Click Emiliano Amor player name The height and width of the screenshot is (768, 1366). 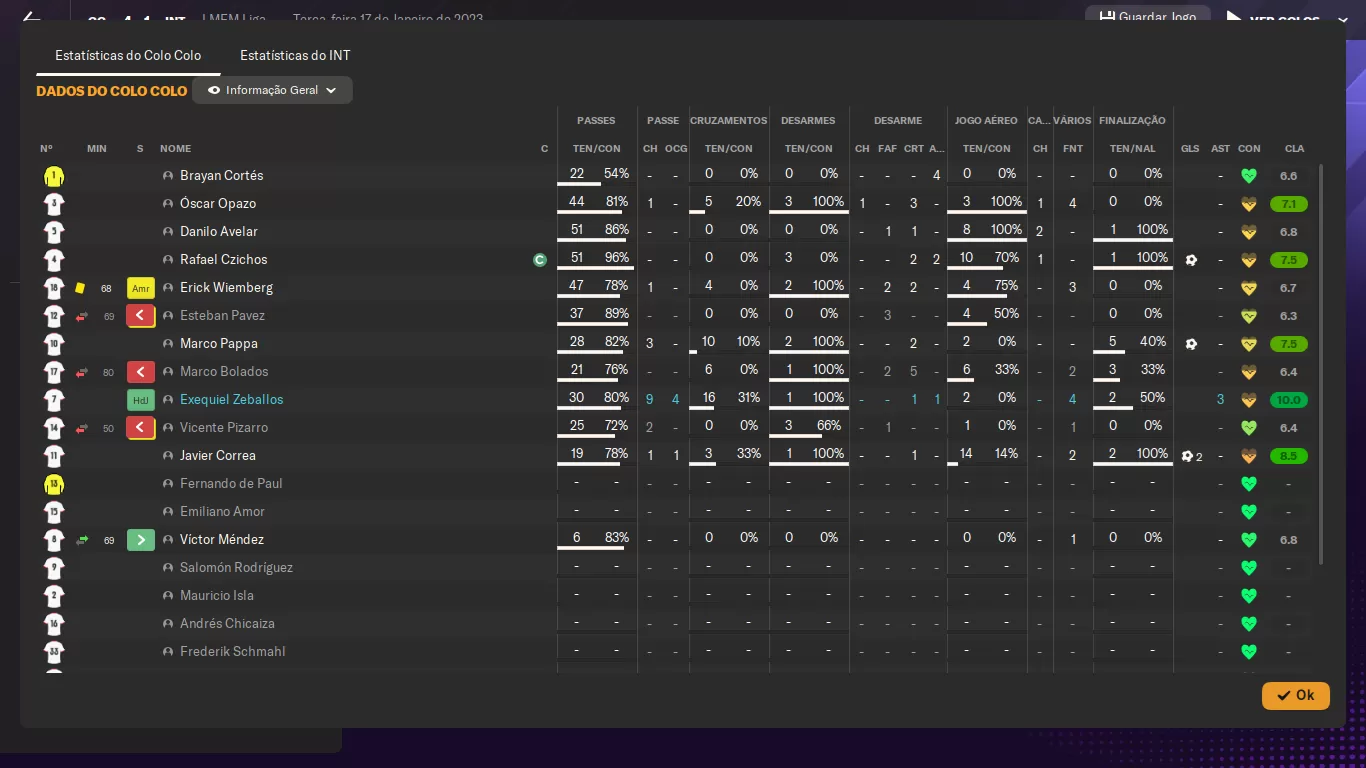click(222, 512)
